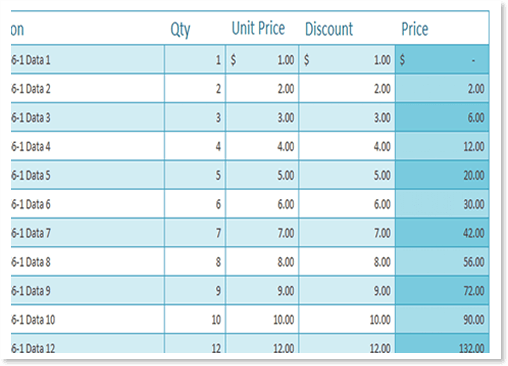Click the cell labeled 6-1 Data 4
The height and width of the screenshot is (366, 508).
pos(87,146)
